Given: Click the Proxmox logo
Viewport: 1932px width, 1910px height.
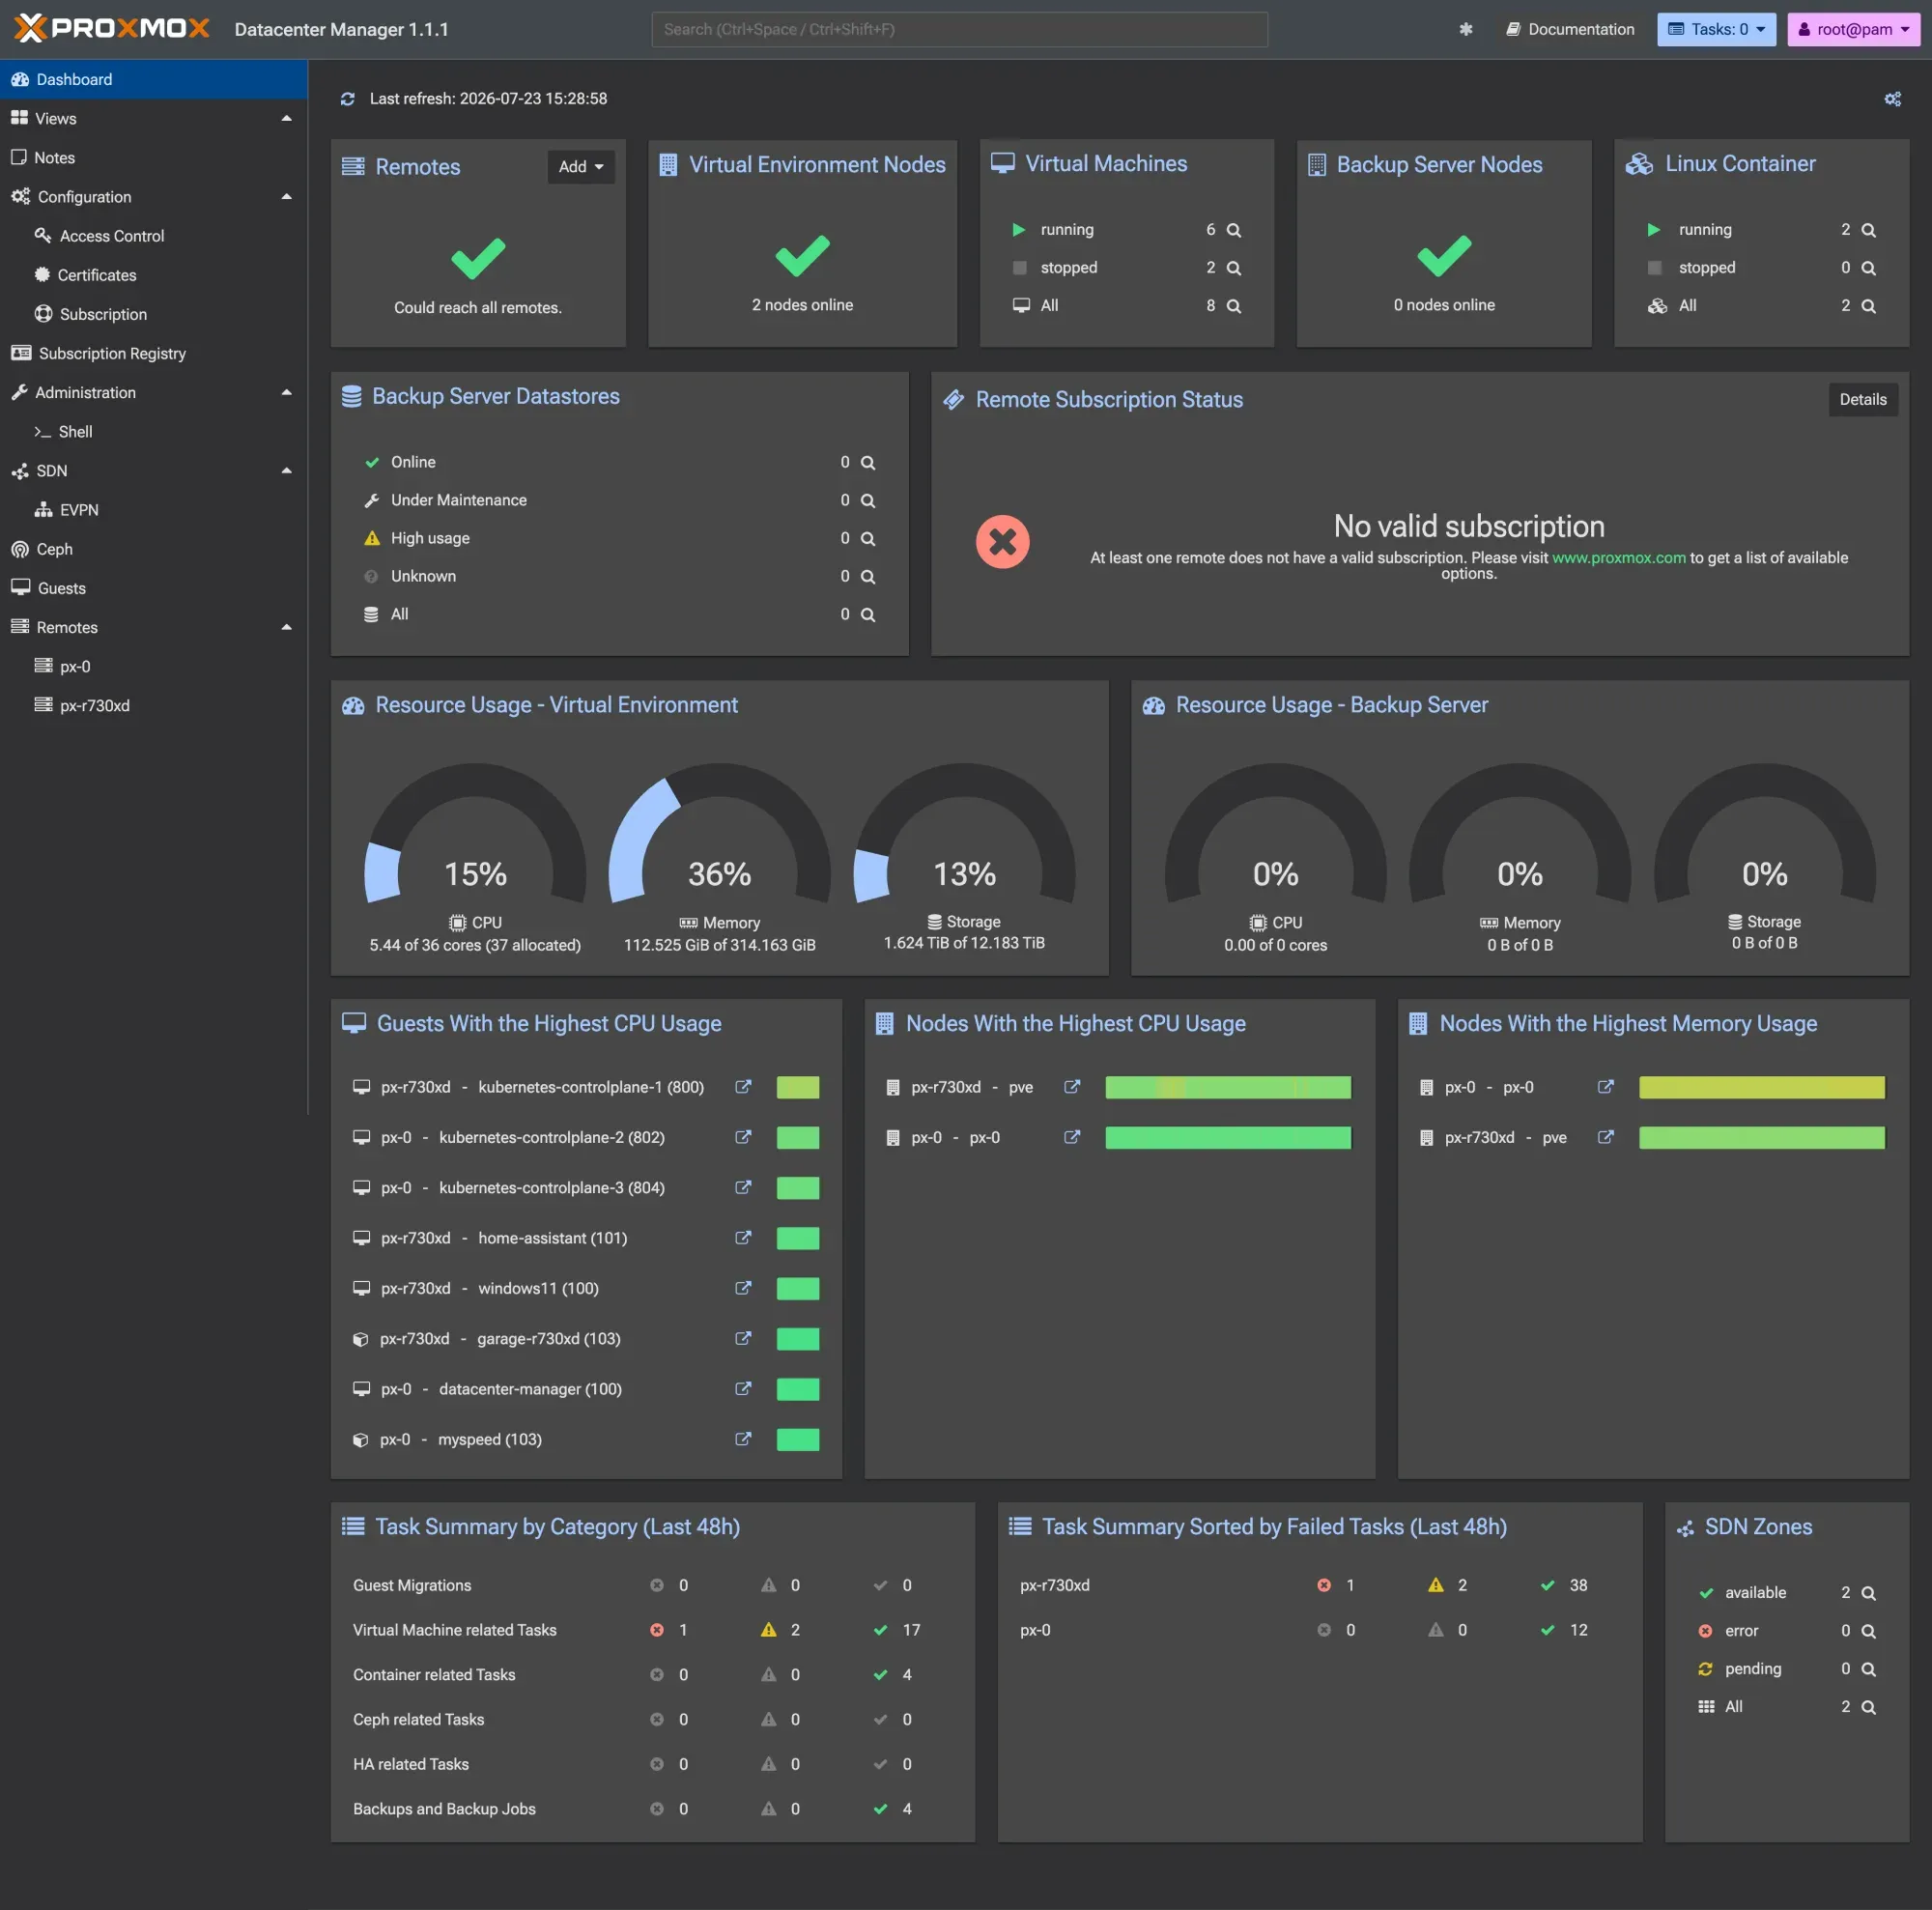Looking at the screenshot, I should tap(112, 28).
